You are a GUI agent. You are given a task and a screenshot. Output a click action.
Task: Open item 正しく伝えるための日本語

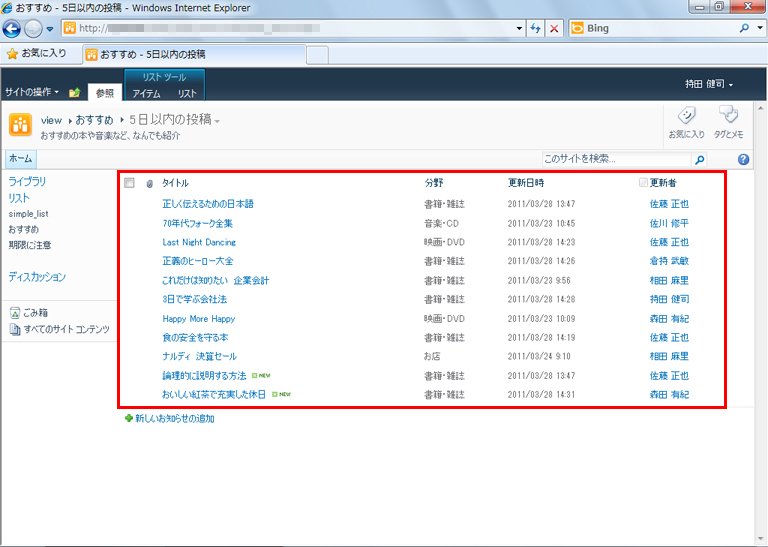pos(208,204)
